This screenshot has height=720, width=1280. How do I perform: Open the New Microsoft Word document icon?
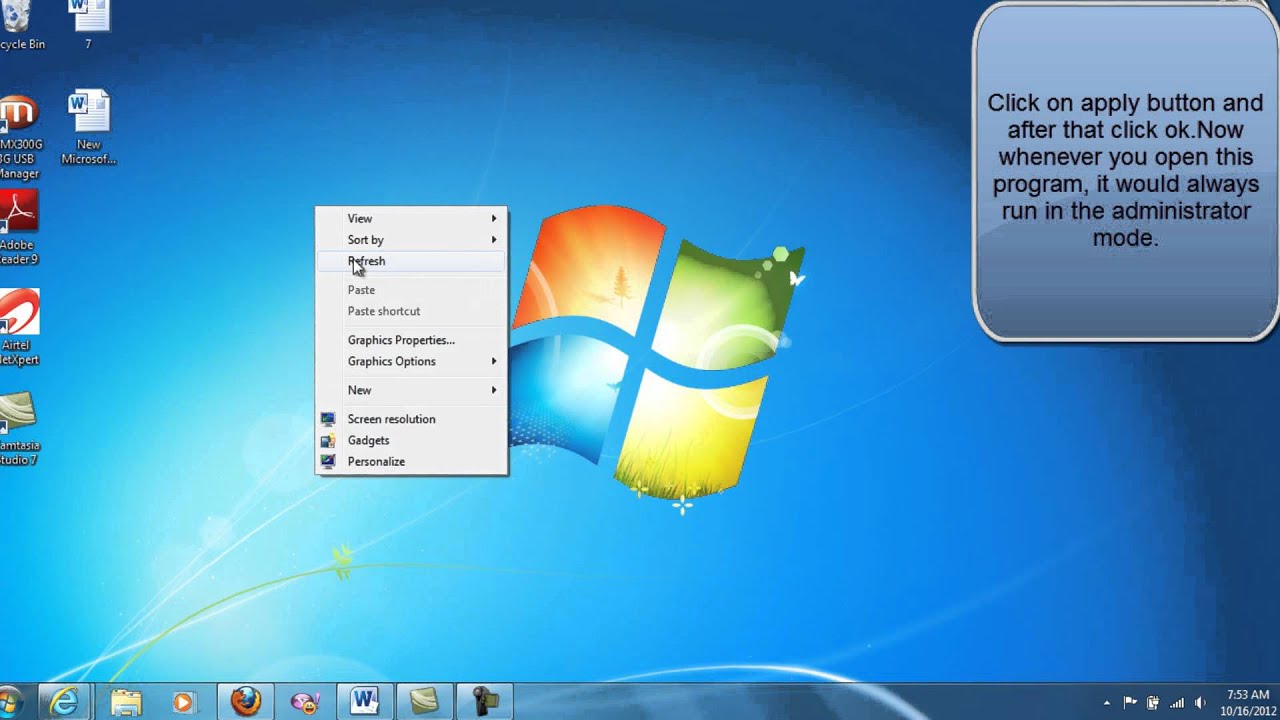88,128
